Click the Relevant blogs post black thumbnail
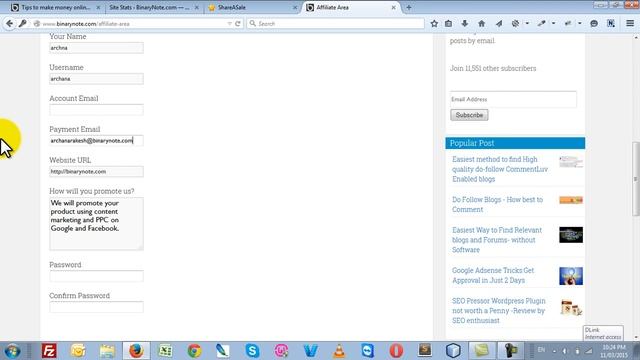The width and height of the screenshot is (640, 360). pyautogui.click(x=571, y=235)
